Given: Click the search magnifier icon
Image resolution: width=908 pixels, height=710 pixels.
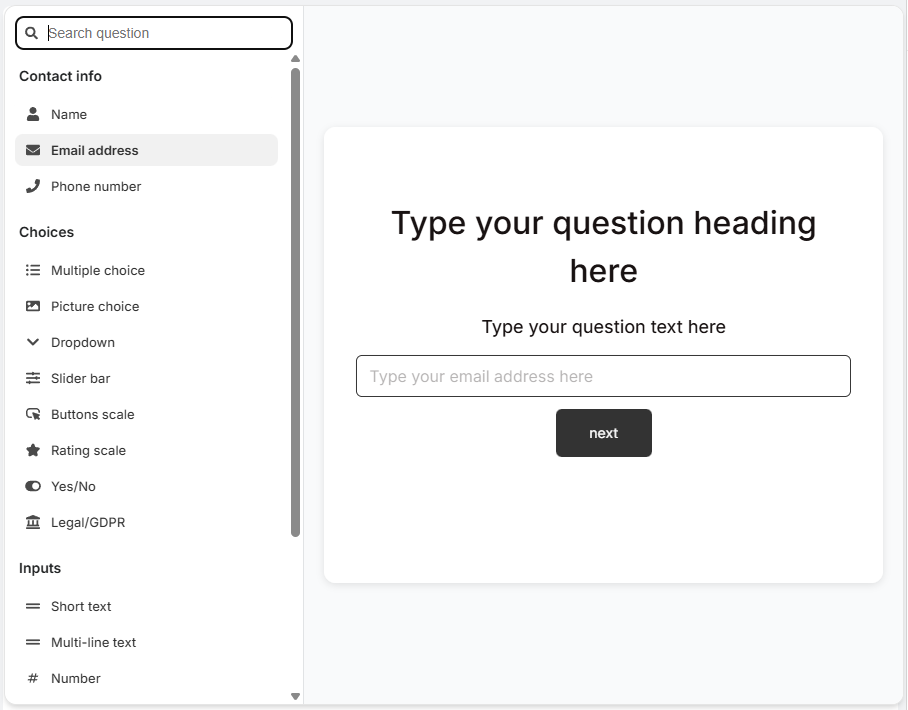Looking at the screenshot, I should pyautogui.click(x=30, y=33).
